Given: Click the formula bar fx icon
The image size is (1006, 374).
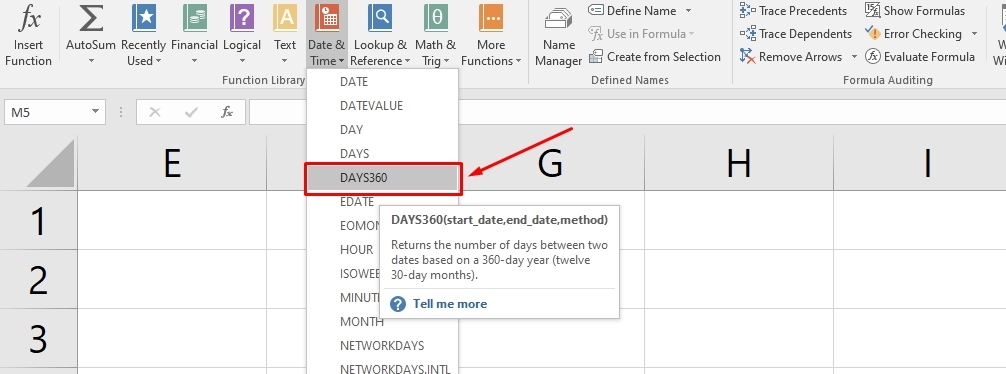Looking at the screenshot, I should coord(227,112).
